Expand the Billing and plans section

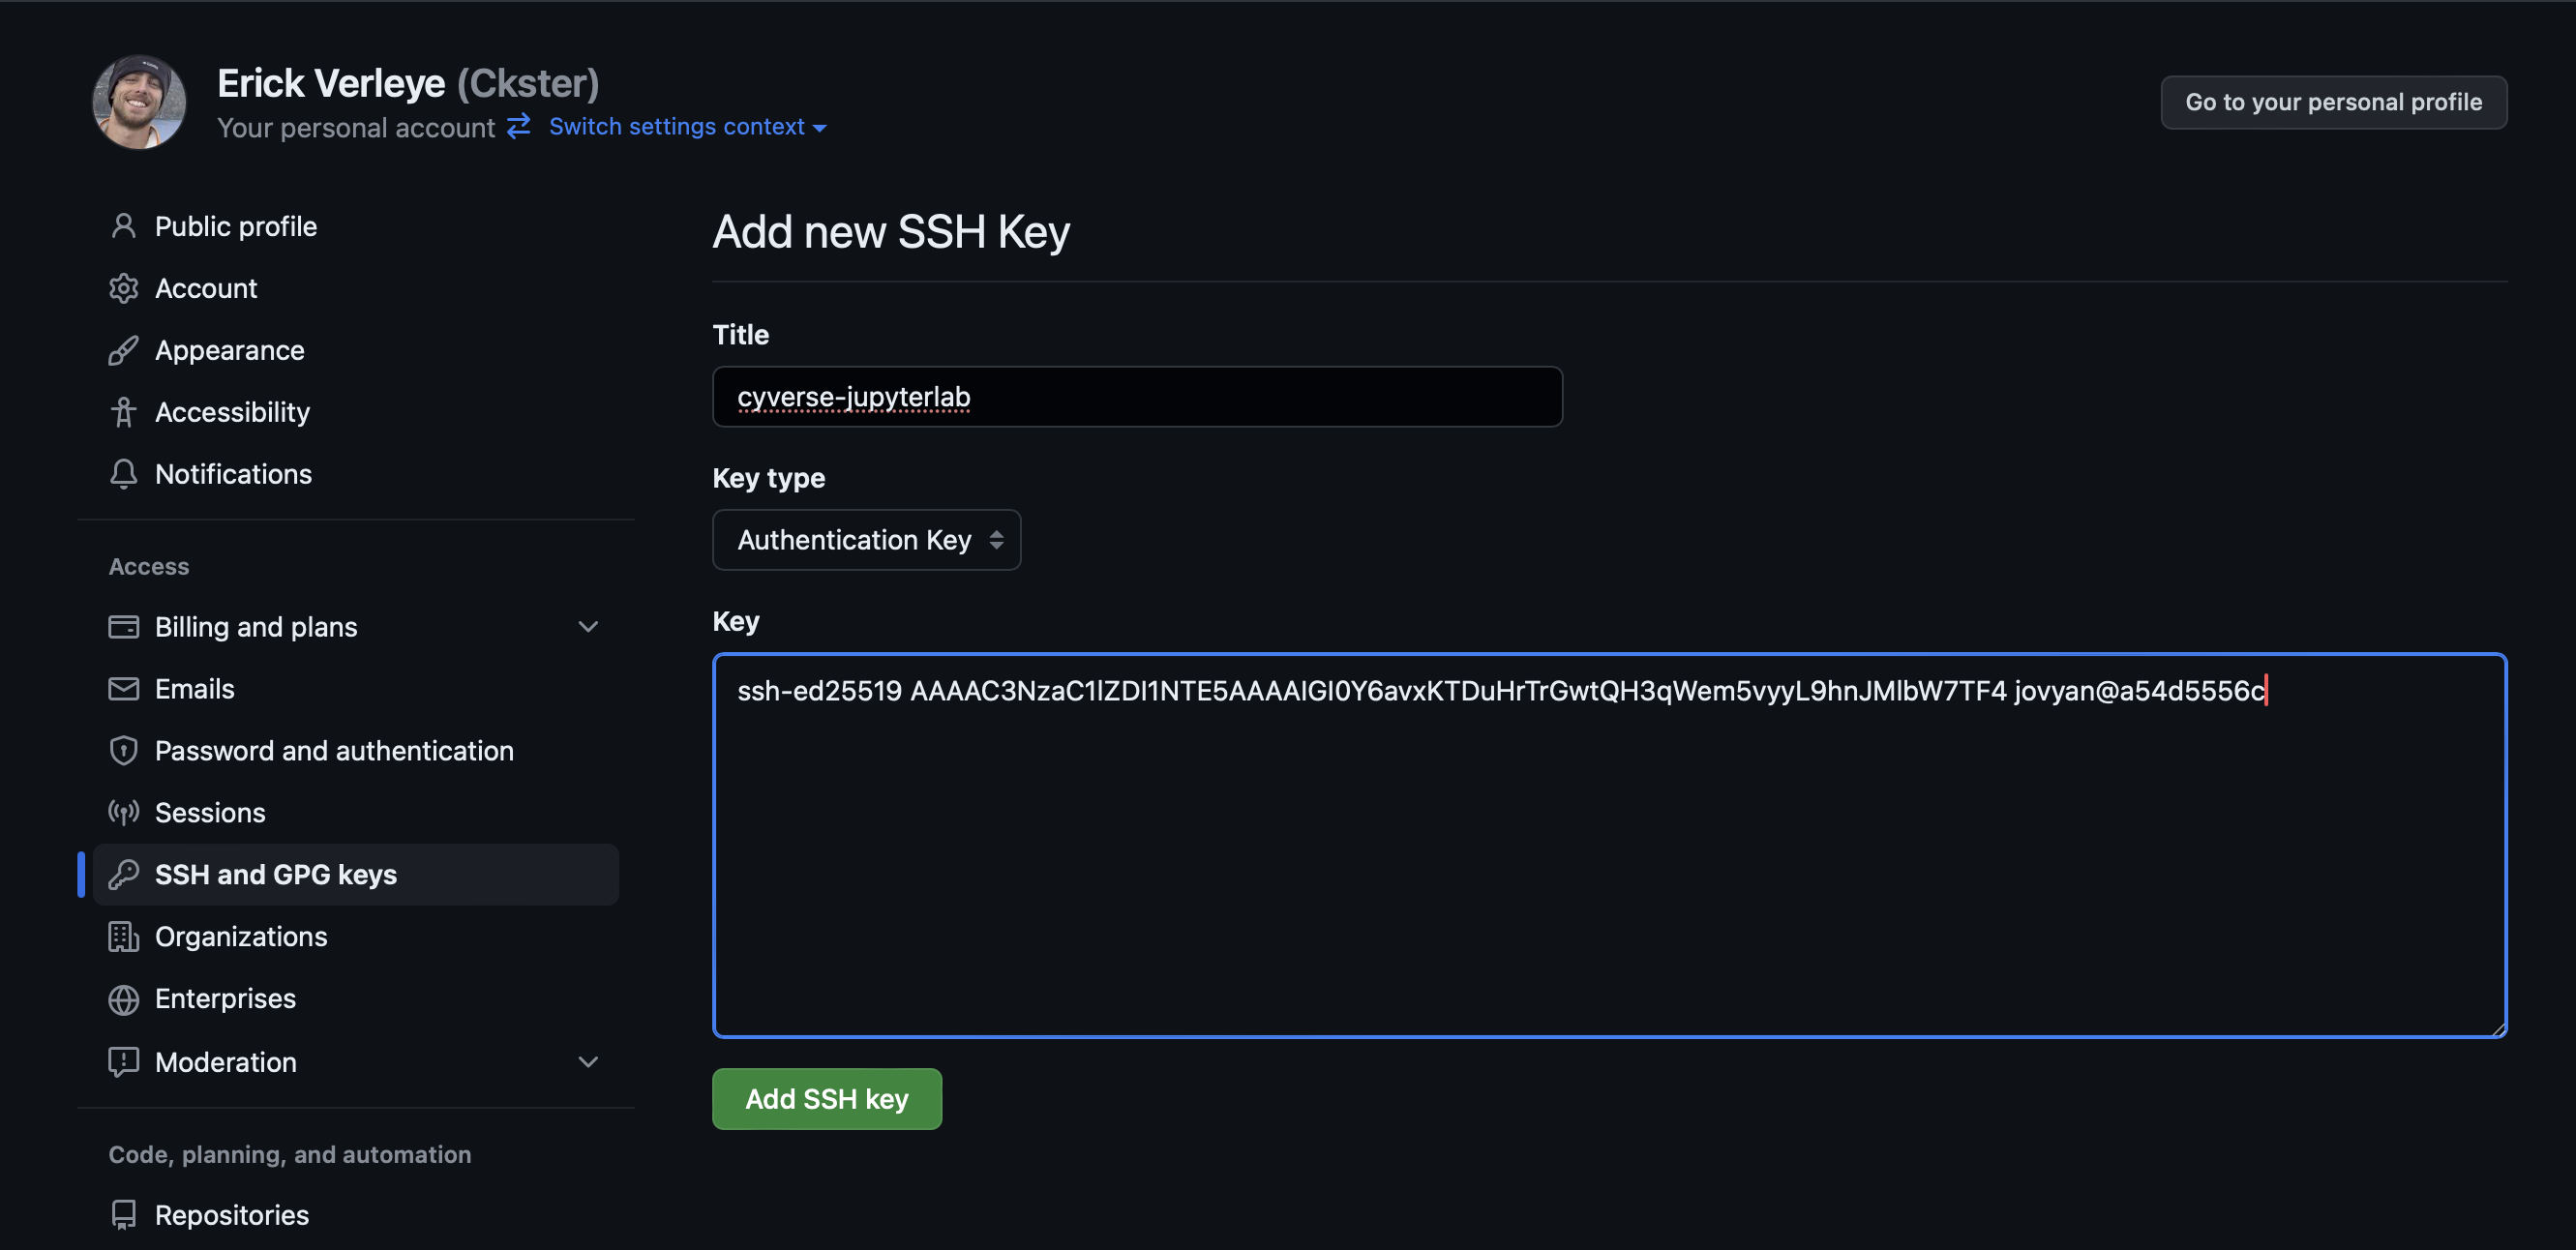[x=589, y=626]
